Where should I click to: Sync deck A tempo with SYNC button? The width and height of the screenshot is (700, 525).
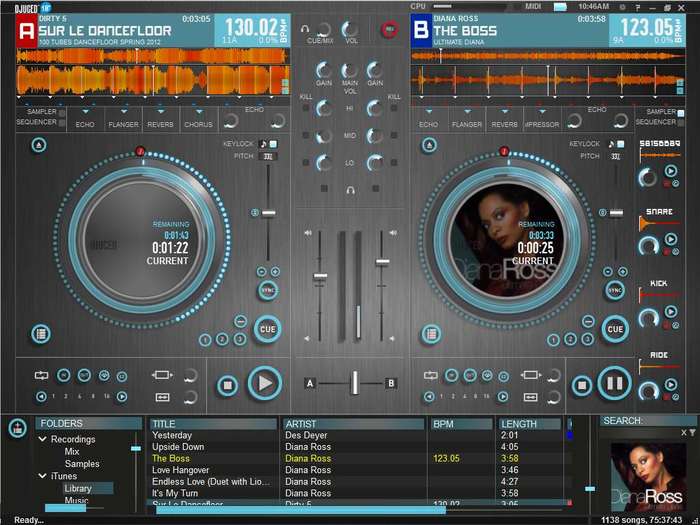pos(268,291)
